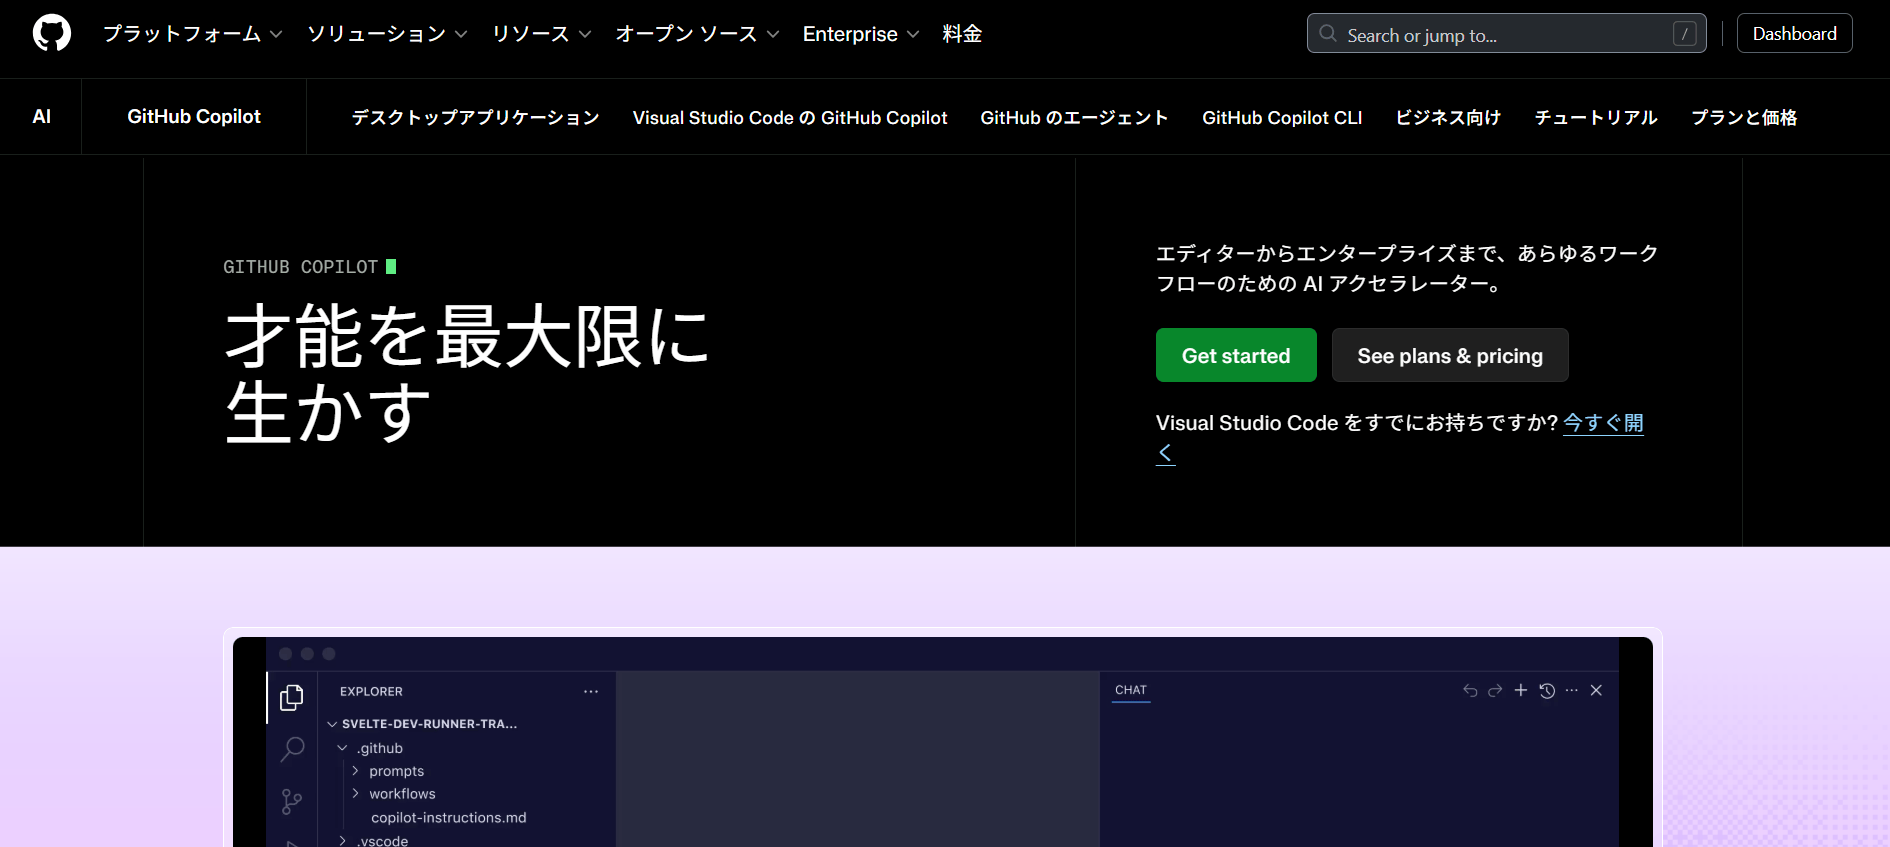Click the Dashboard button

[1794, 33]
